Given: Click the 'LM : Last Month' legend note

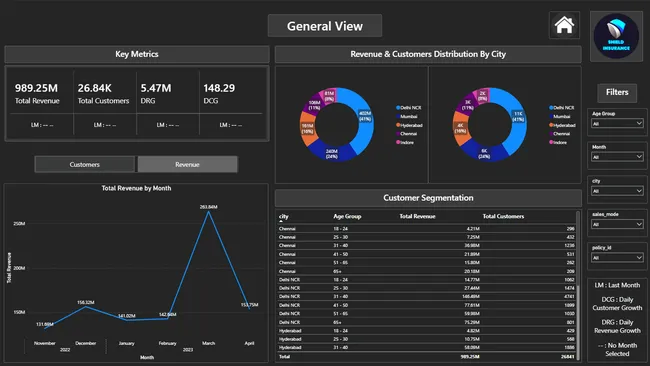Looking at the screenshot, I should 617,285.
